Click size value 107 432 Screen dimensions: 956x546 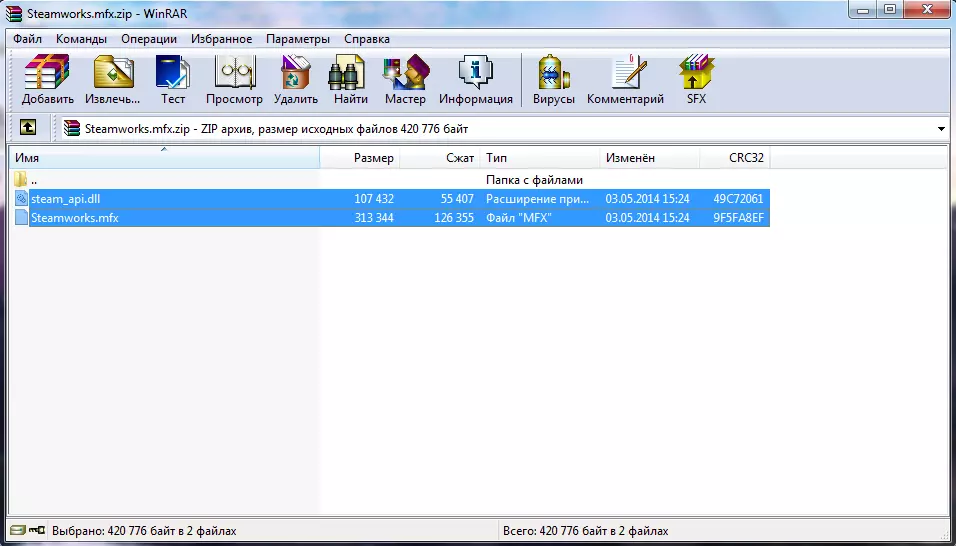pos(374,199)
